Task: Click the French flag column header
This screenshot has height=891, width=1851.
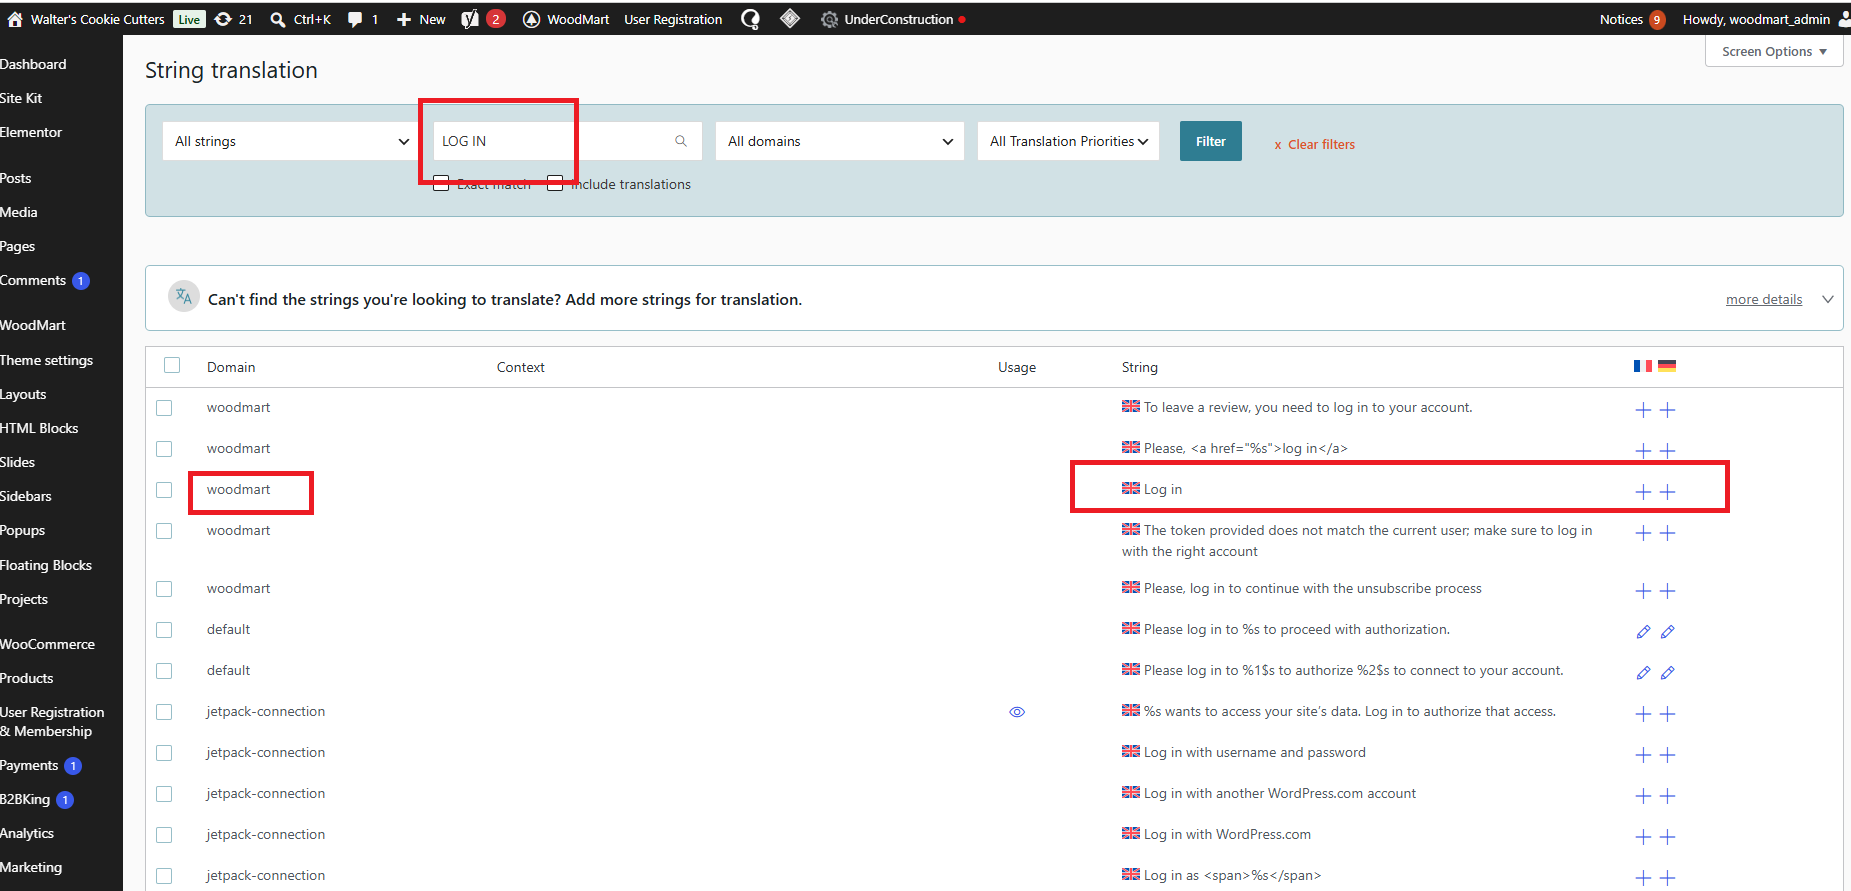Action: pyautogui.click(x=1643, y=366)
